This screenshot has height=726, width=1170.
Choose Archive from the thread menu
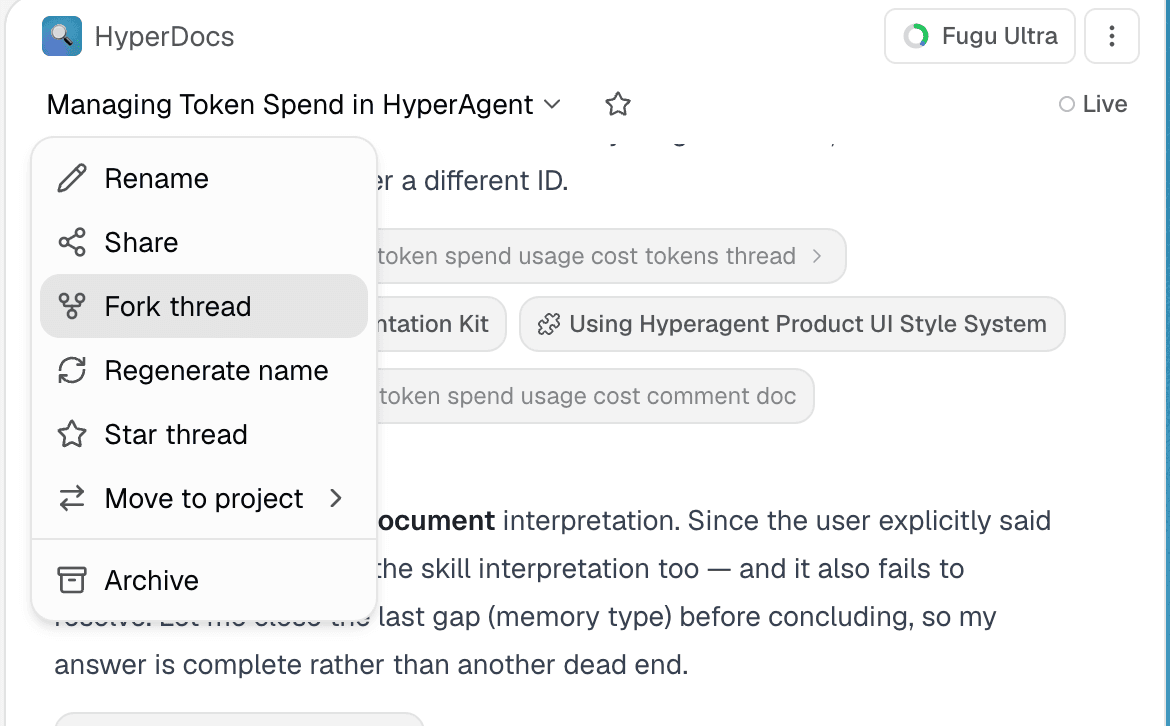204,580
